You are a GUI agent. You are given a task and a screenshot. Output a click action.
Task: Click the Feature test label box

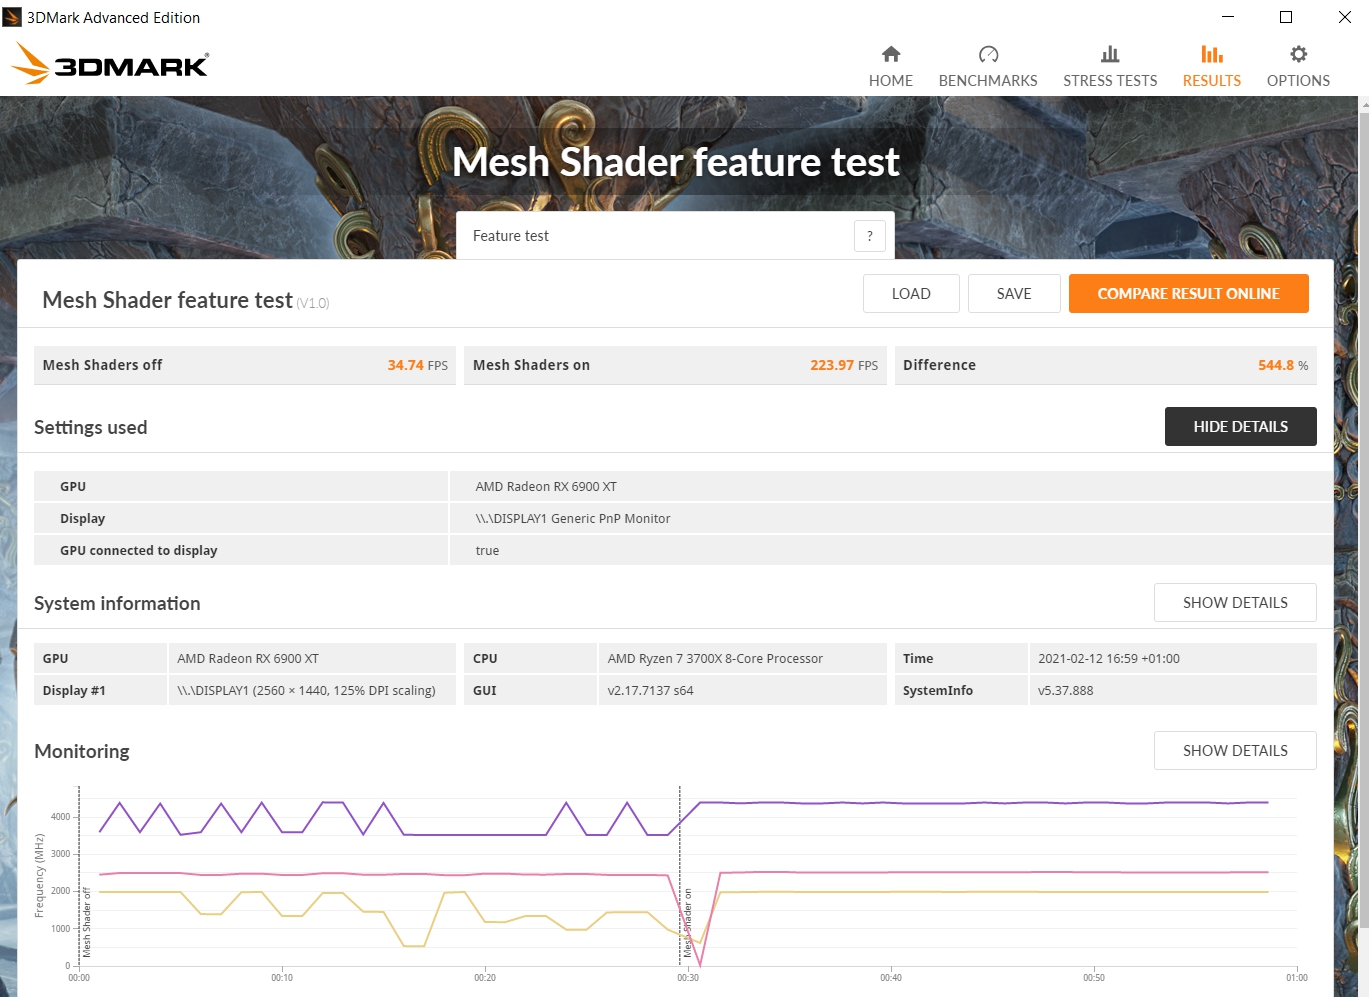click(x=675, y=236)
